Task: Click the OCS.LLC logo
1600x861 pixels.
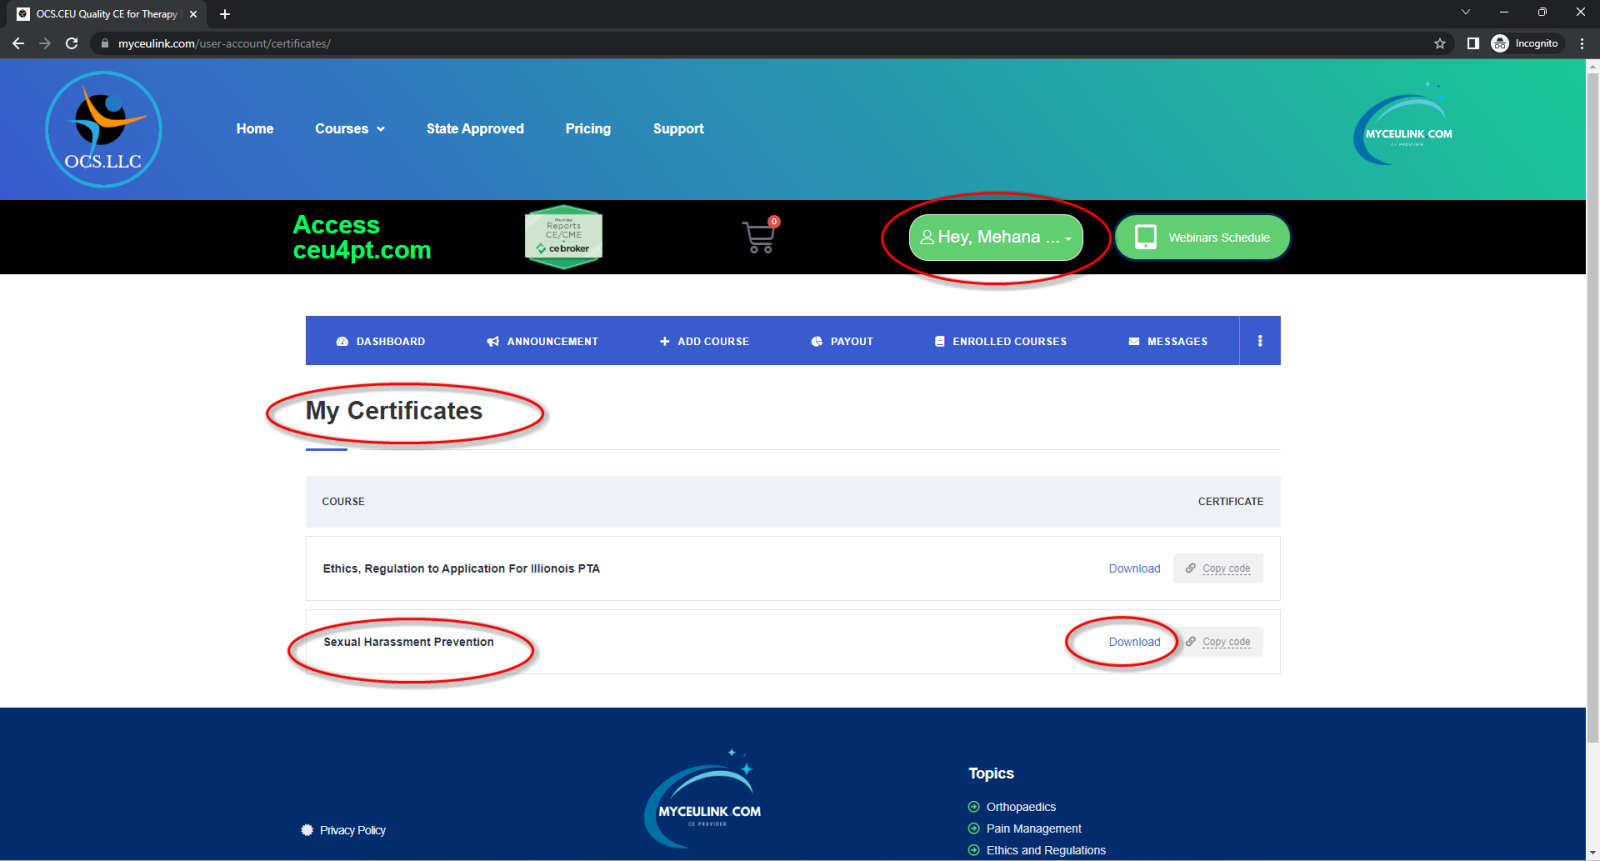Action: click(x=103, y=130)
